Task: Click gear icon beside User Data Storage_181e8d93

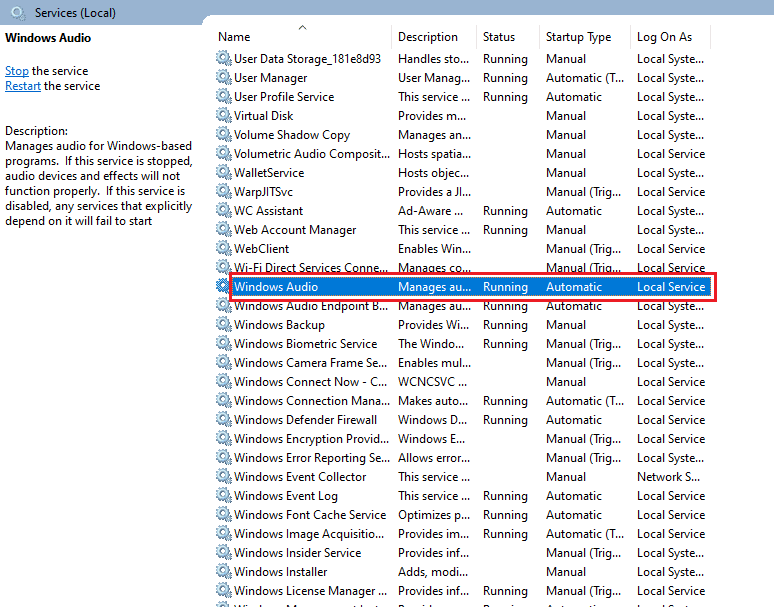Action: 224,58
